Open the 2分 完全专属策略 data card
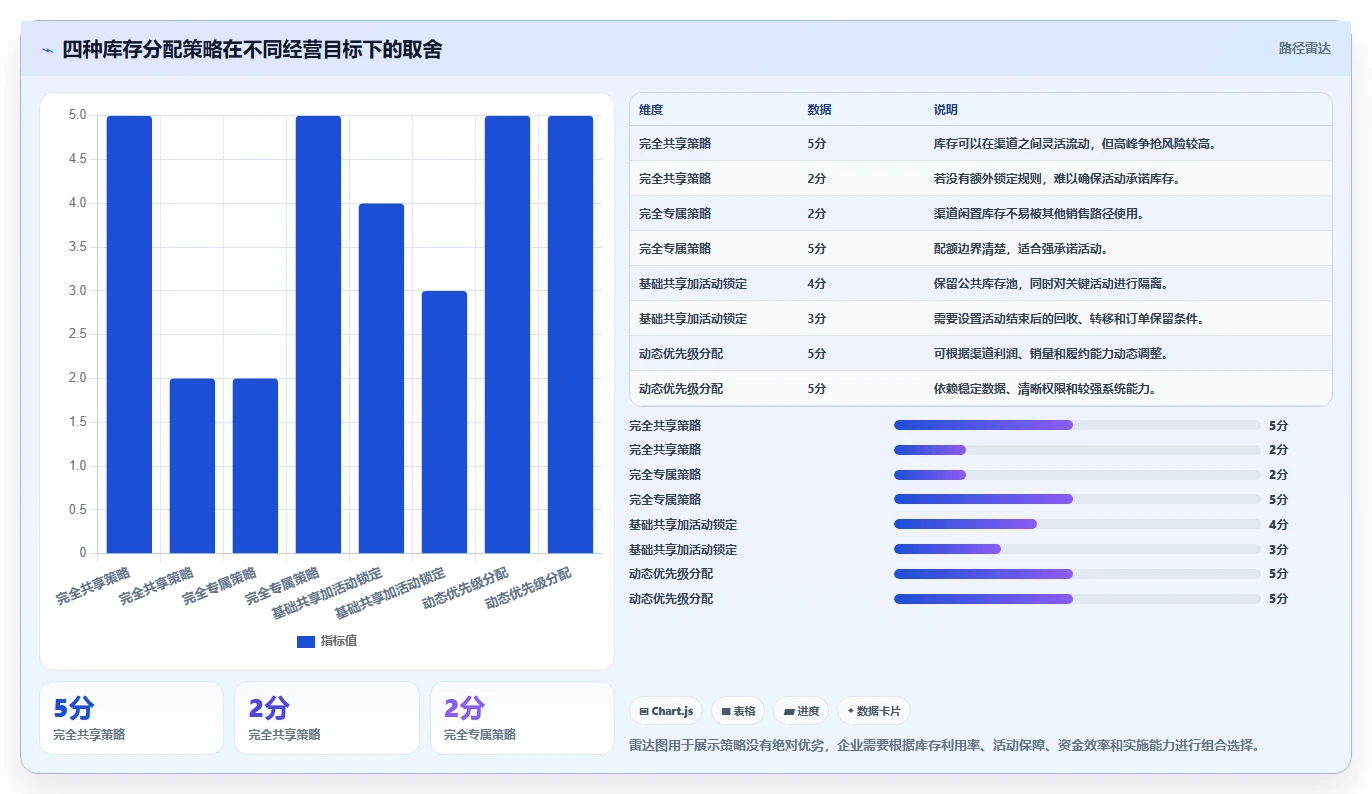This screenshot has height=794, width=1372. [x=522, y=718]
